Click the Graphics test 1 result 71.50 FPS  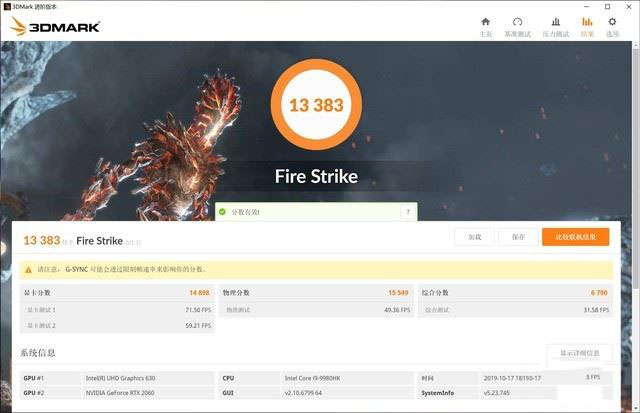tap(198, 310)
